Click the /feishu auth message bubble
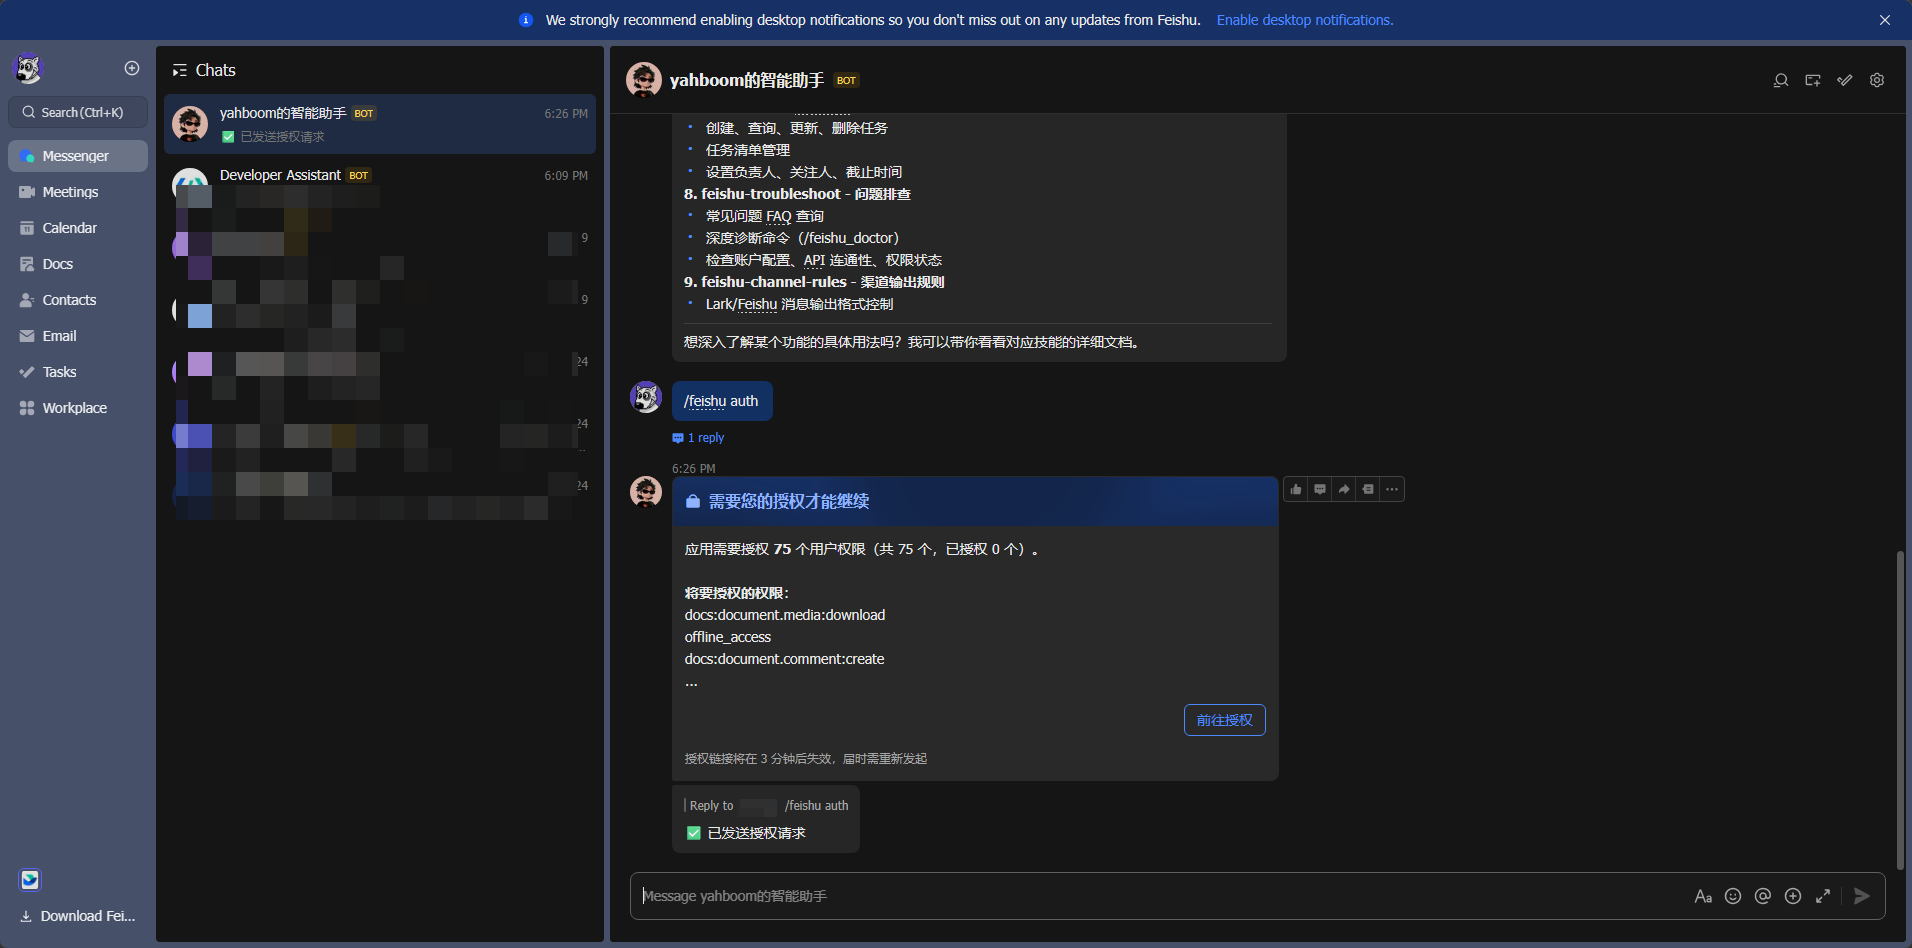The width and height of the screenshot is (1912, 948). (722, 401)
